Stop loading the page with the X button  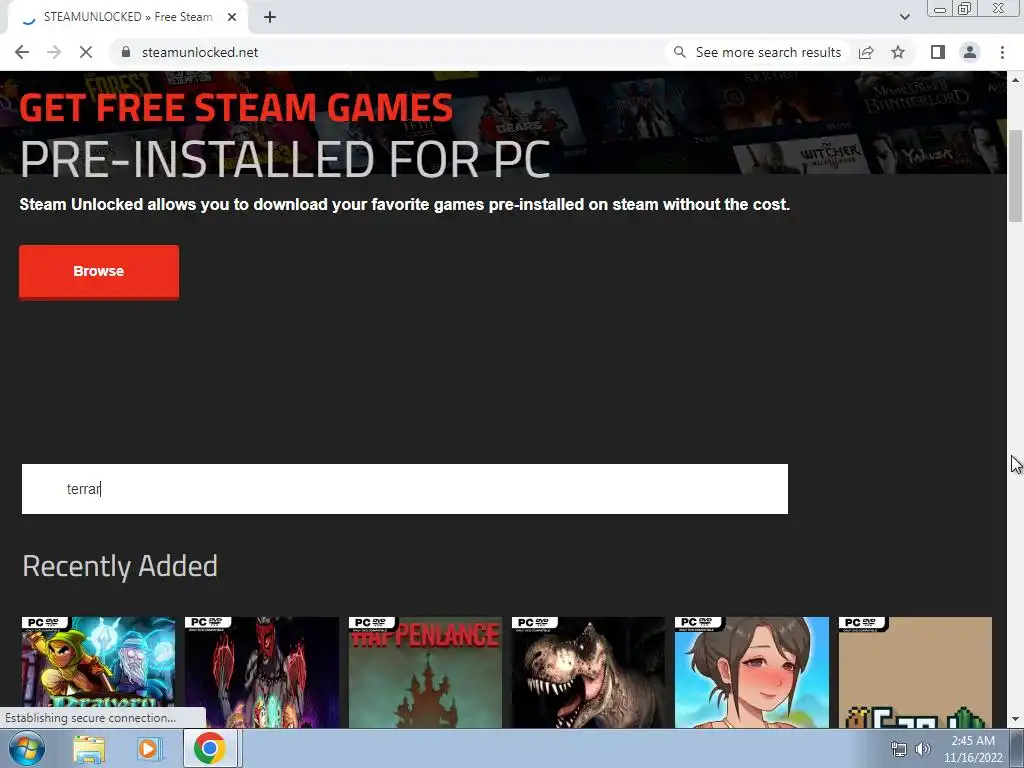pyautogui.click(x=86, y=52)
